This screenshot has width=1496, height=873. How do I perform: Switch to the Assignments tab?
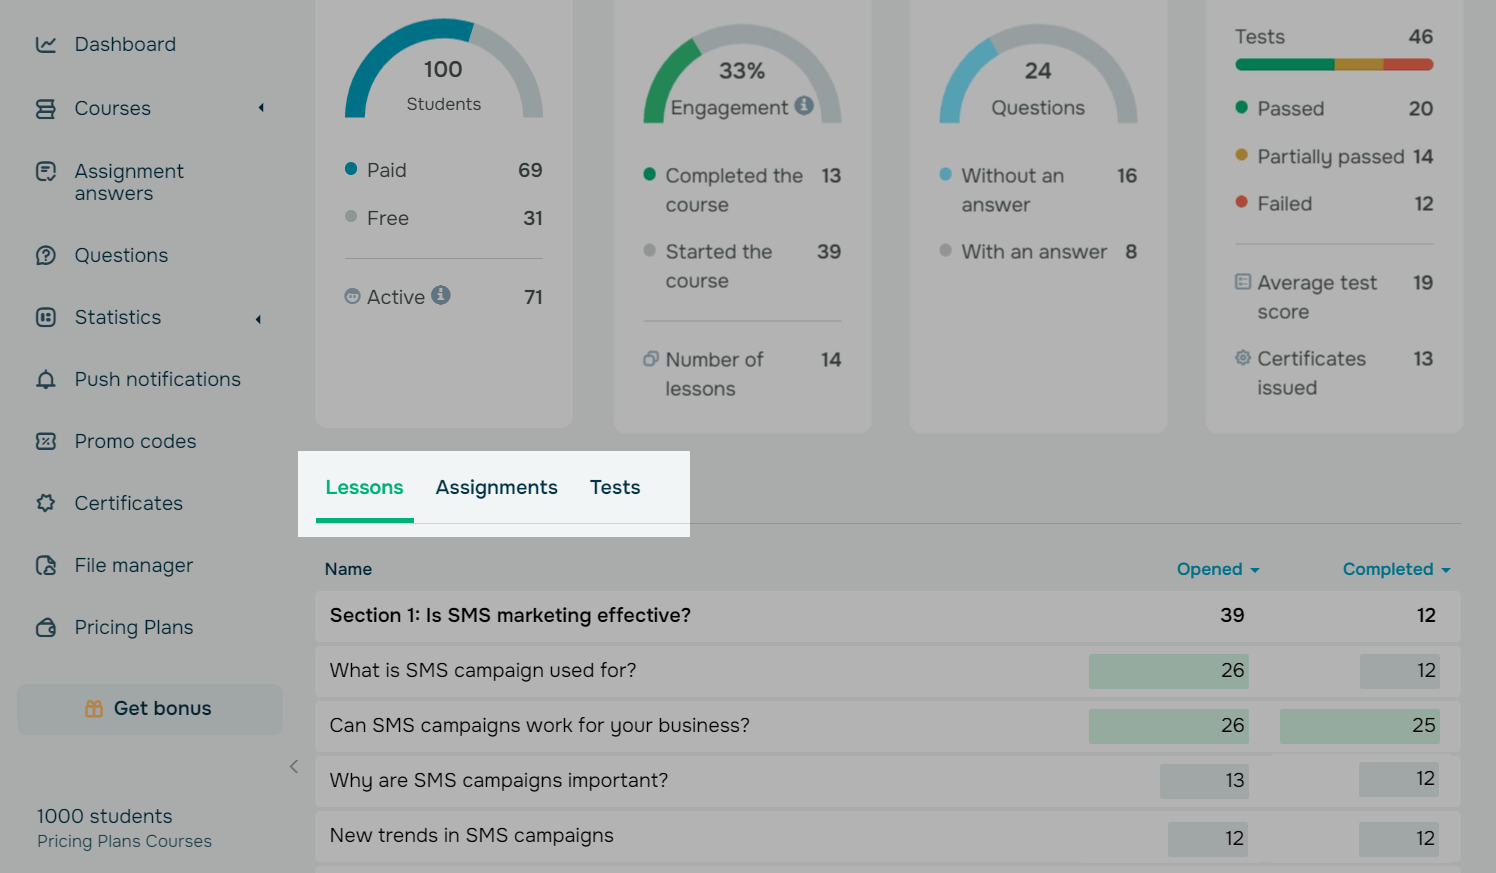coord(496,488)
